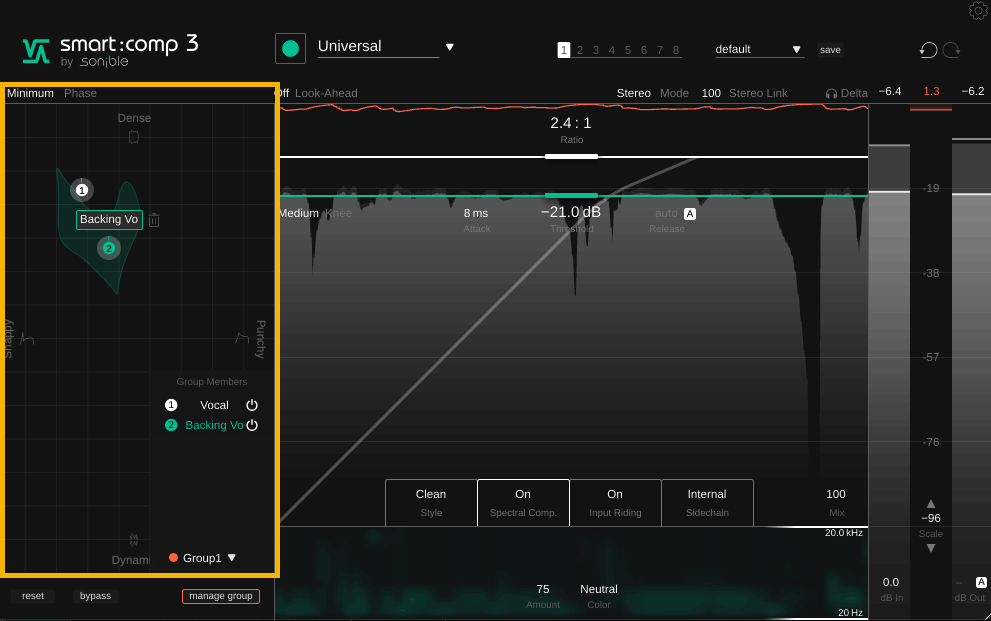The height and width of the screenshot is (621, 991).
Task: Delete Backing Vo using the trash icon
Action: click(x=154, y=219)
